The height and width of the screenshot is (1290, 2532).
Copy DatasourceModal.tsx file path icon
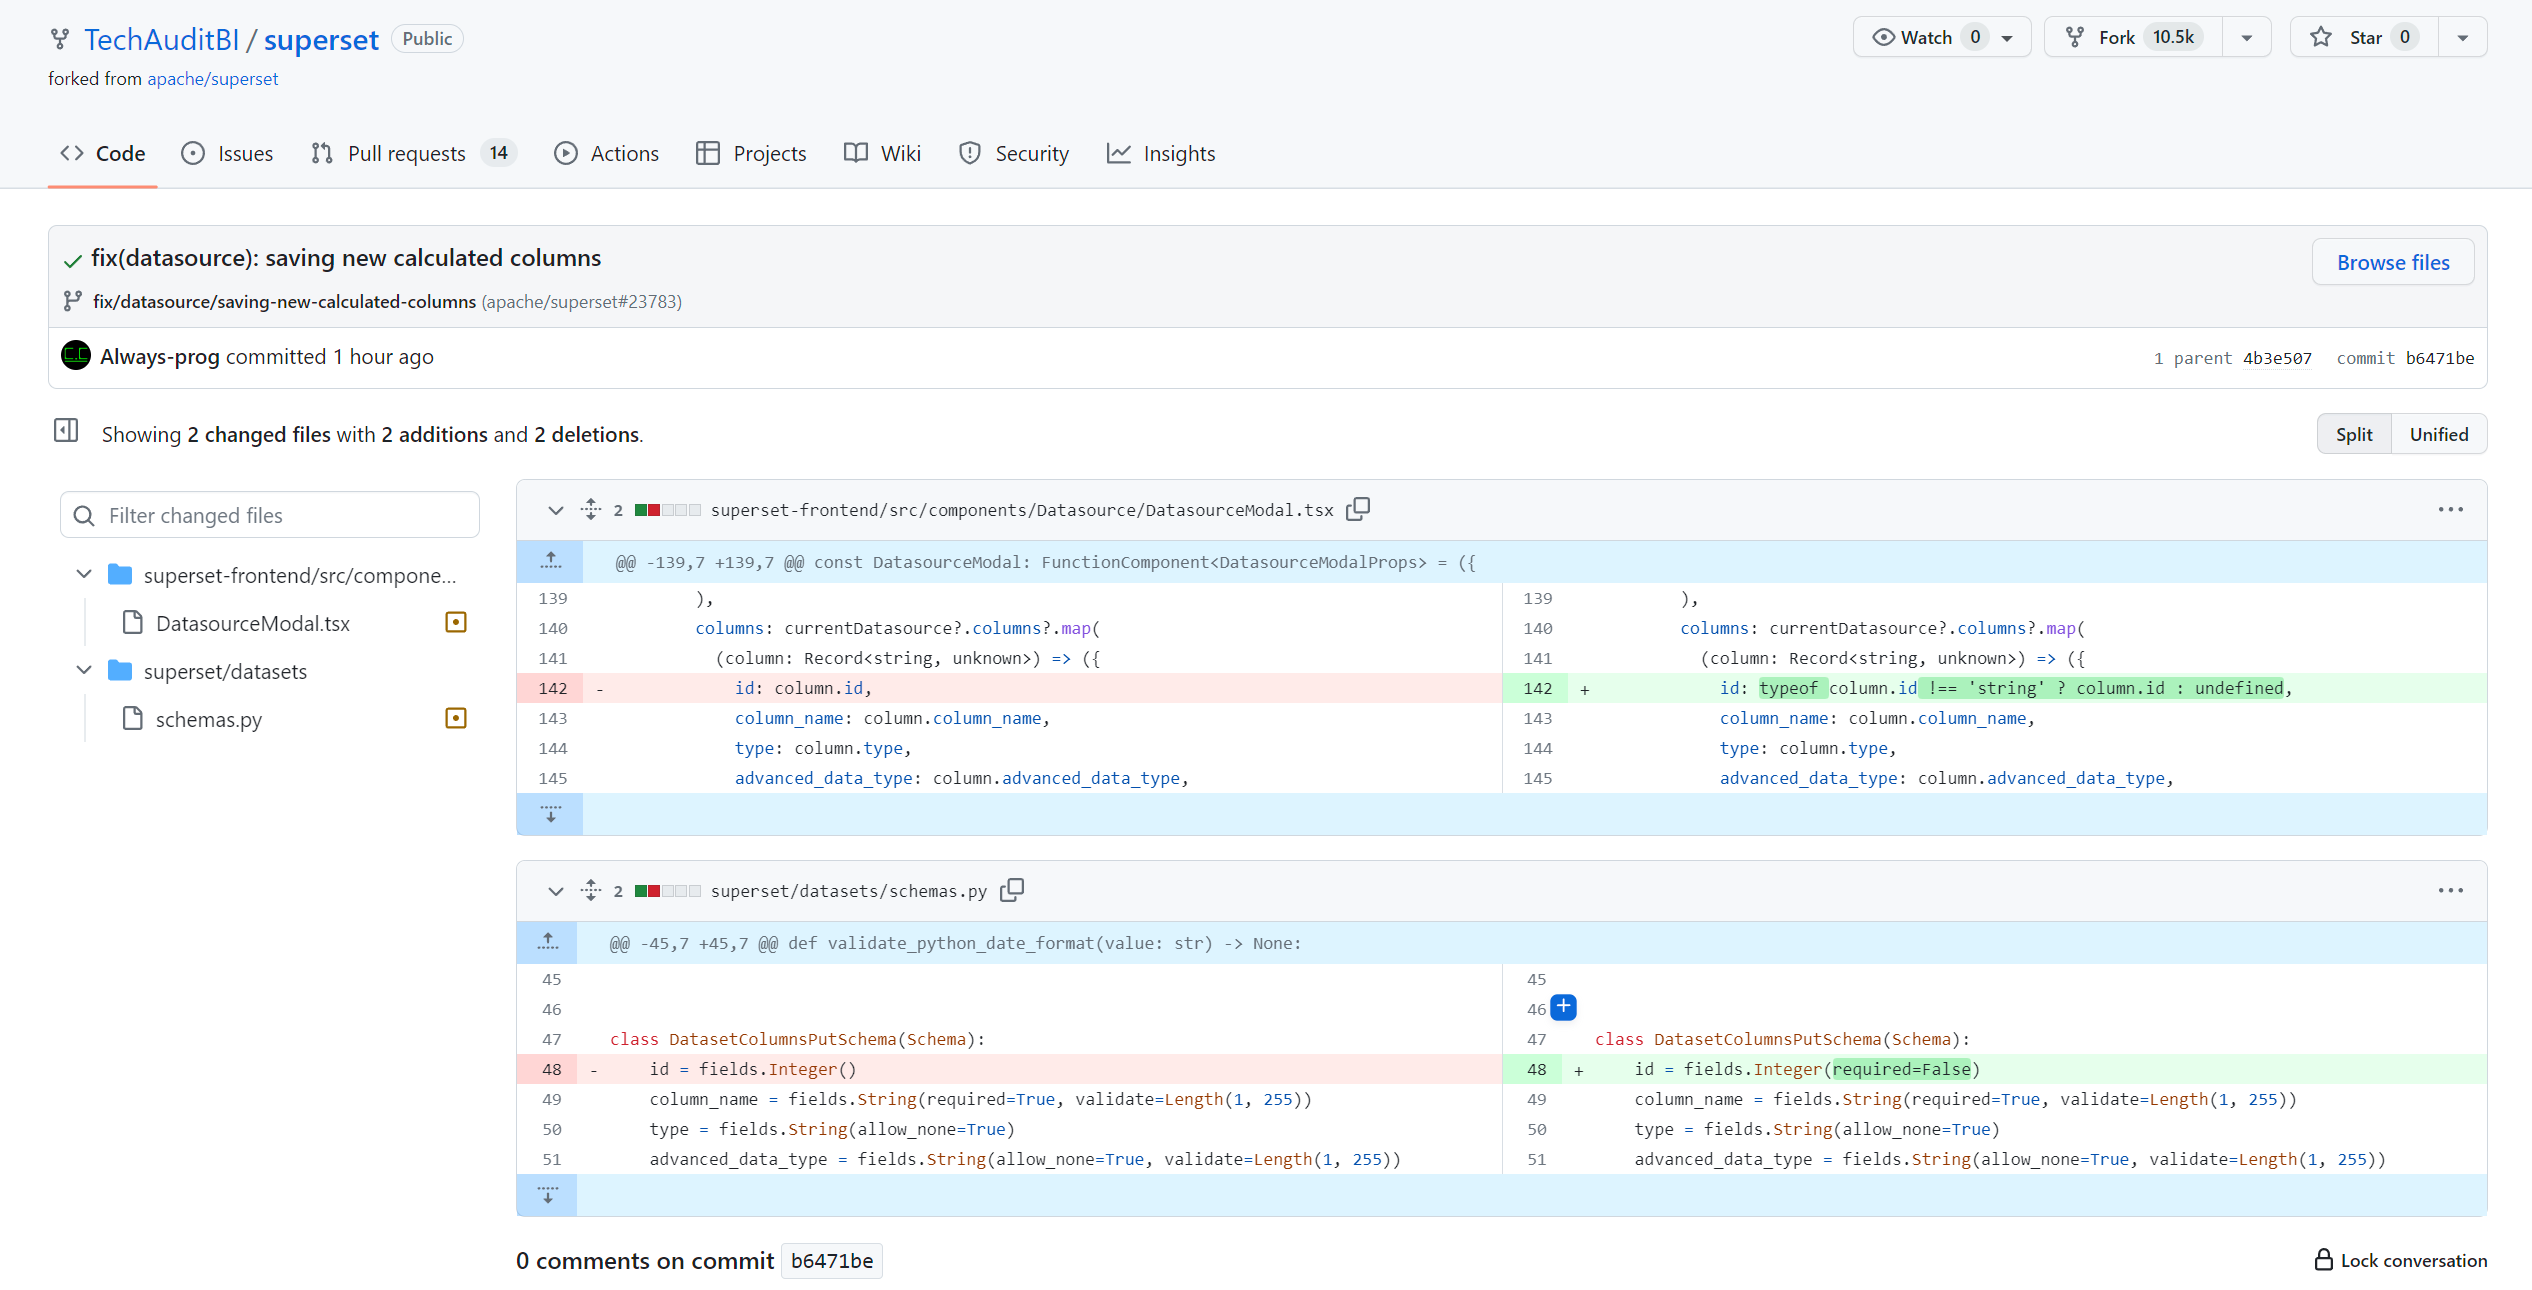[1357, 509]
